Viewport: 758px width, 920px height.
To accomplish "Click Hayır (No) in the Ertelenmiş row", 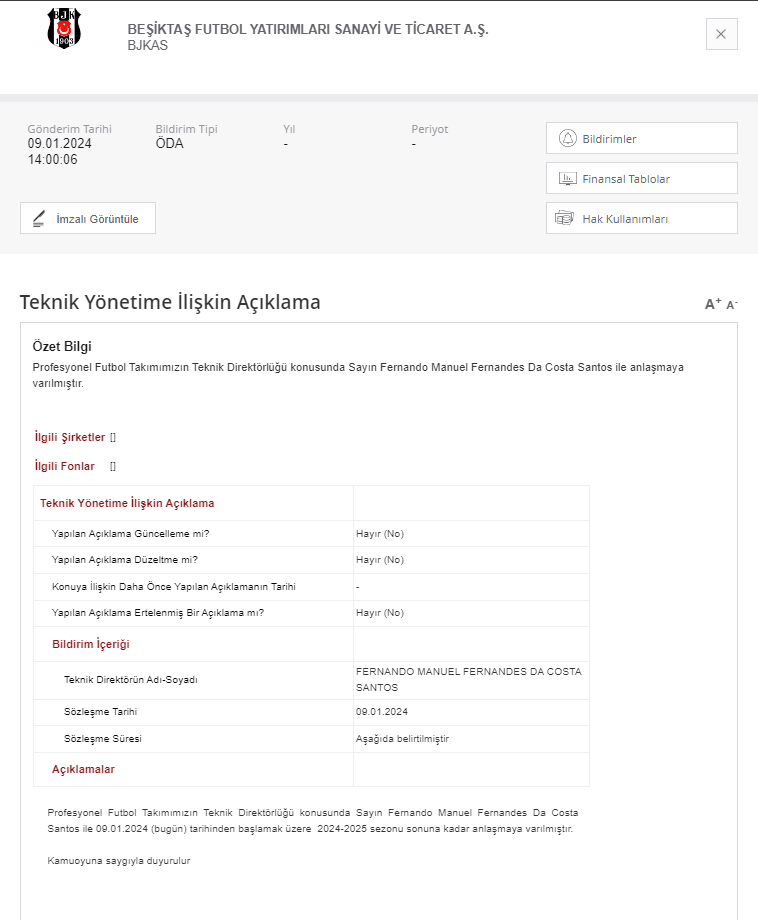I will [x=380, y=613].
